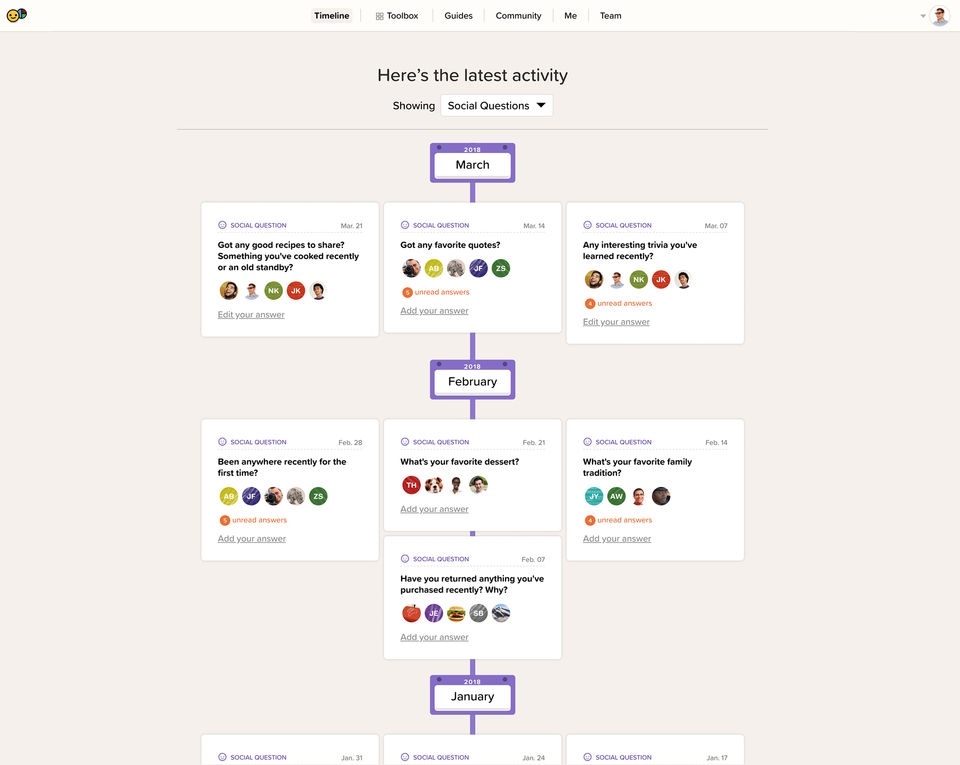Click the orange unread answers badge under favorite quotes

(407, 293)
